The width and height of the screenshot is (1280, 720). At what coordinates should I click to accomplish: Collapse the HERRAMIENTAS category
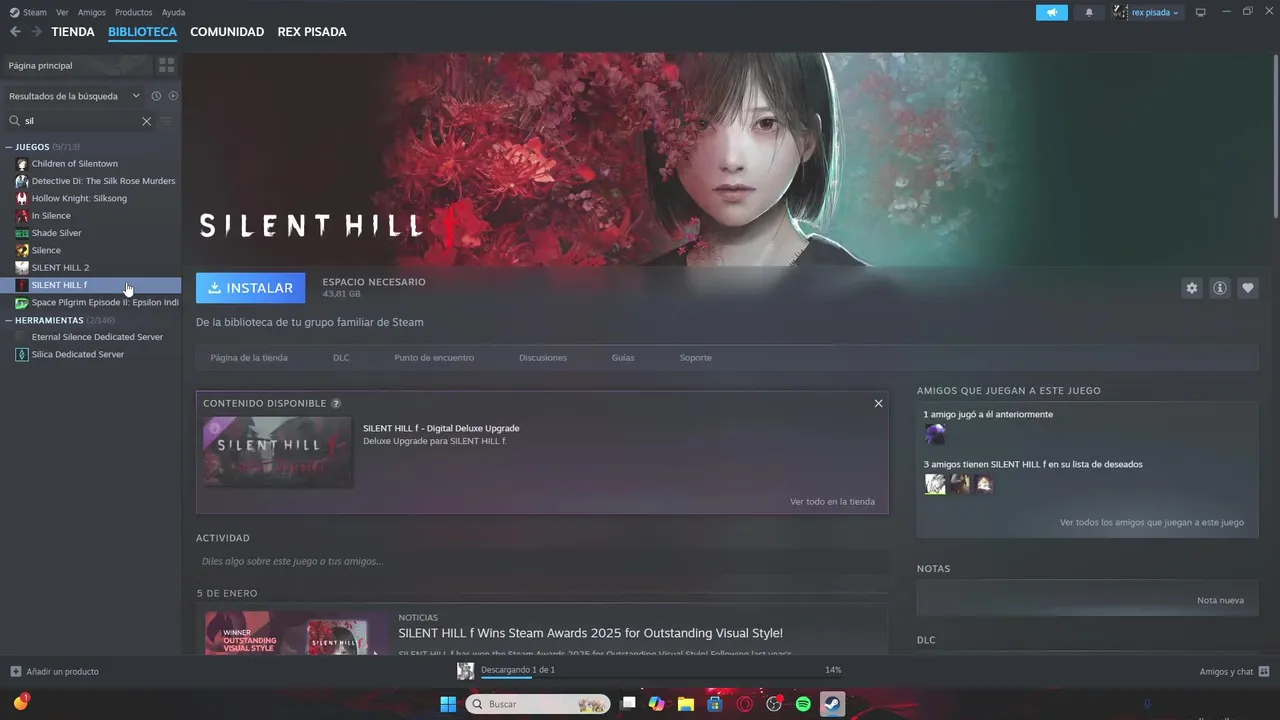(10, 321)
